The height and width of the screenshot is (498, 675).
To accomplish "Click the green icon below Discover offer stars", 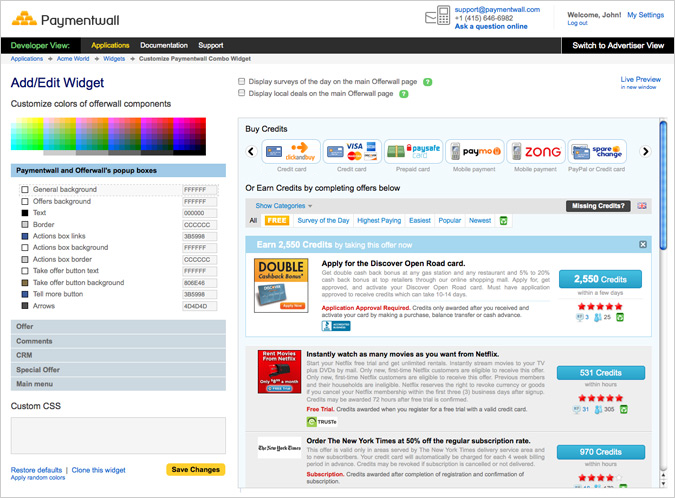I will click(x=620, y=318).
